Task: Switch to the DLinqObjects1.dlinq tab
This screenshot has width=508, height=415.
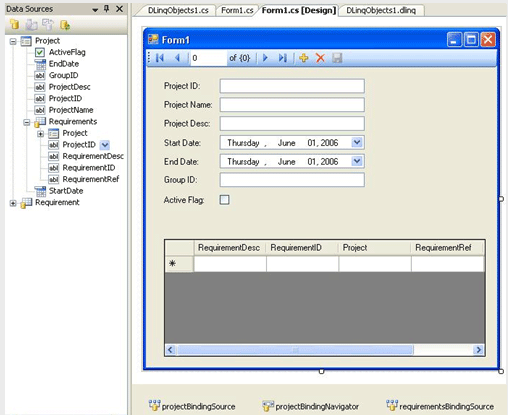Action: (381, 10)
